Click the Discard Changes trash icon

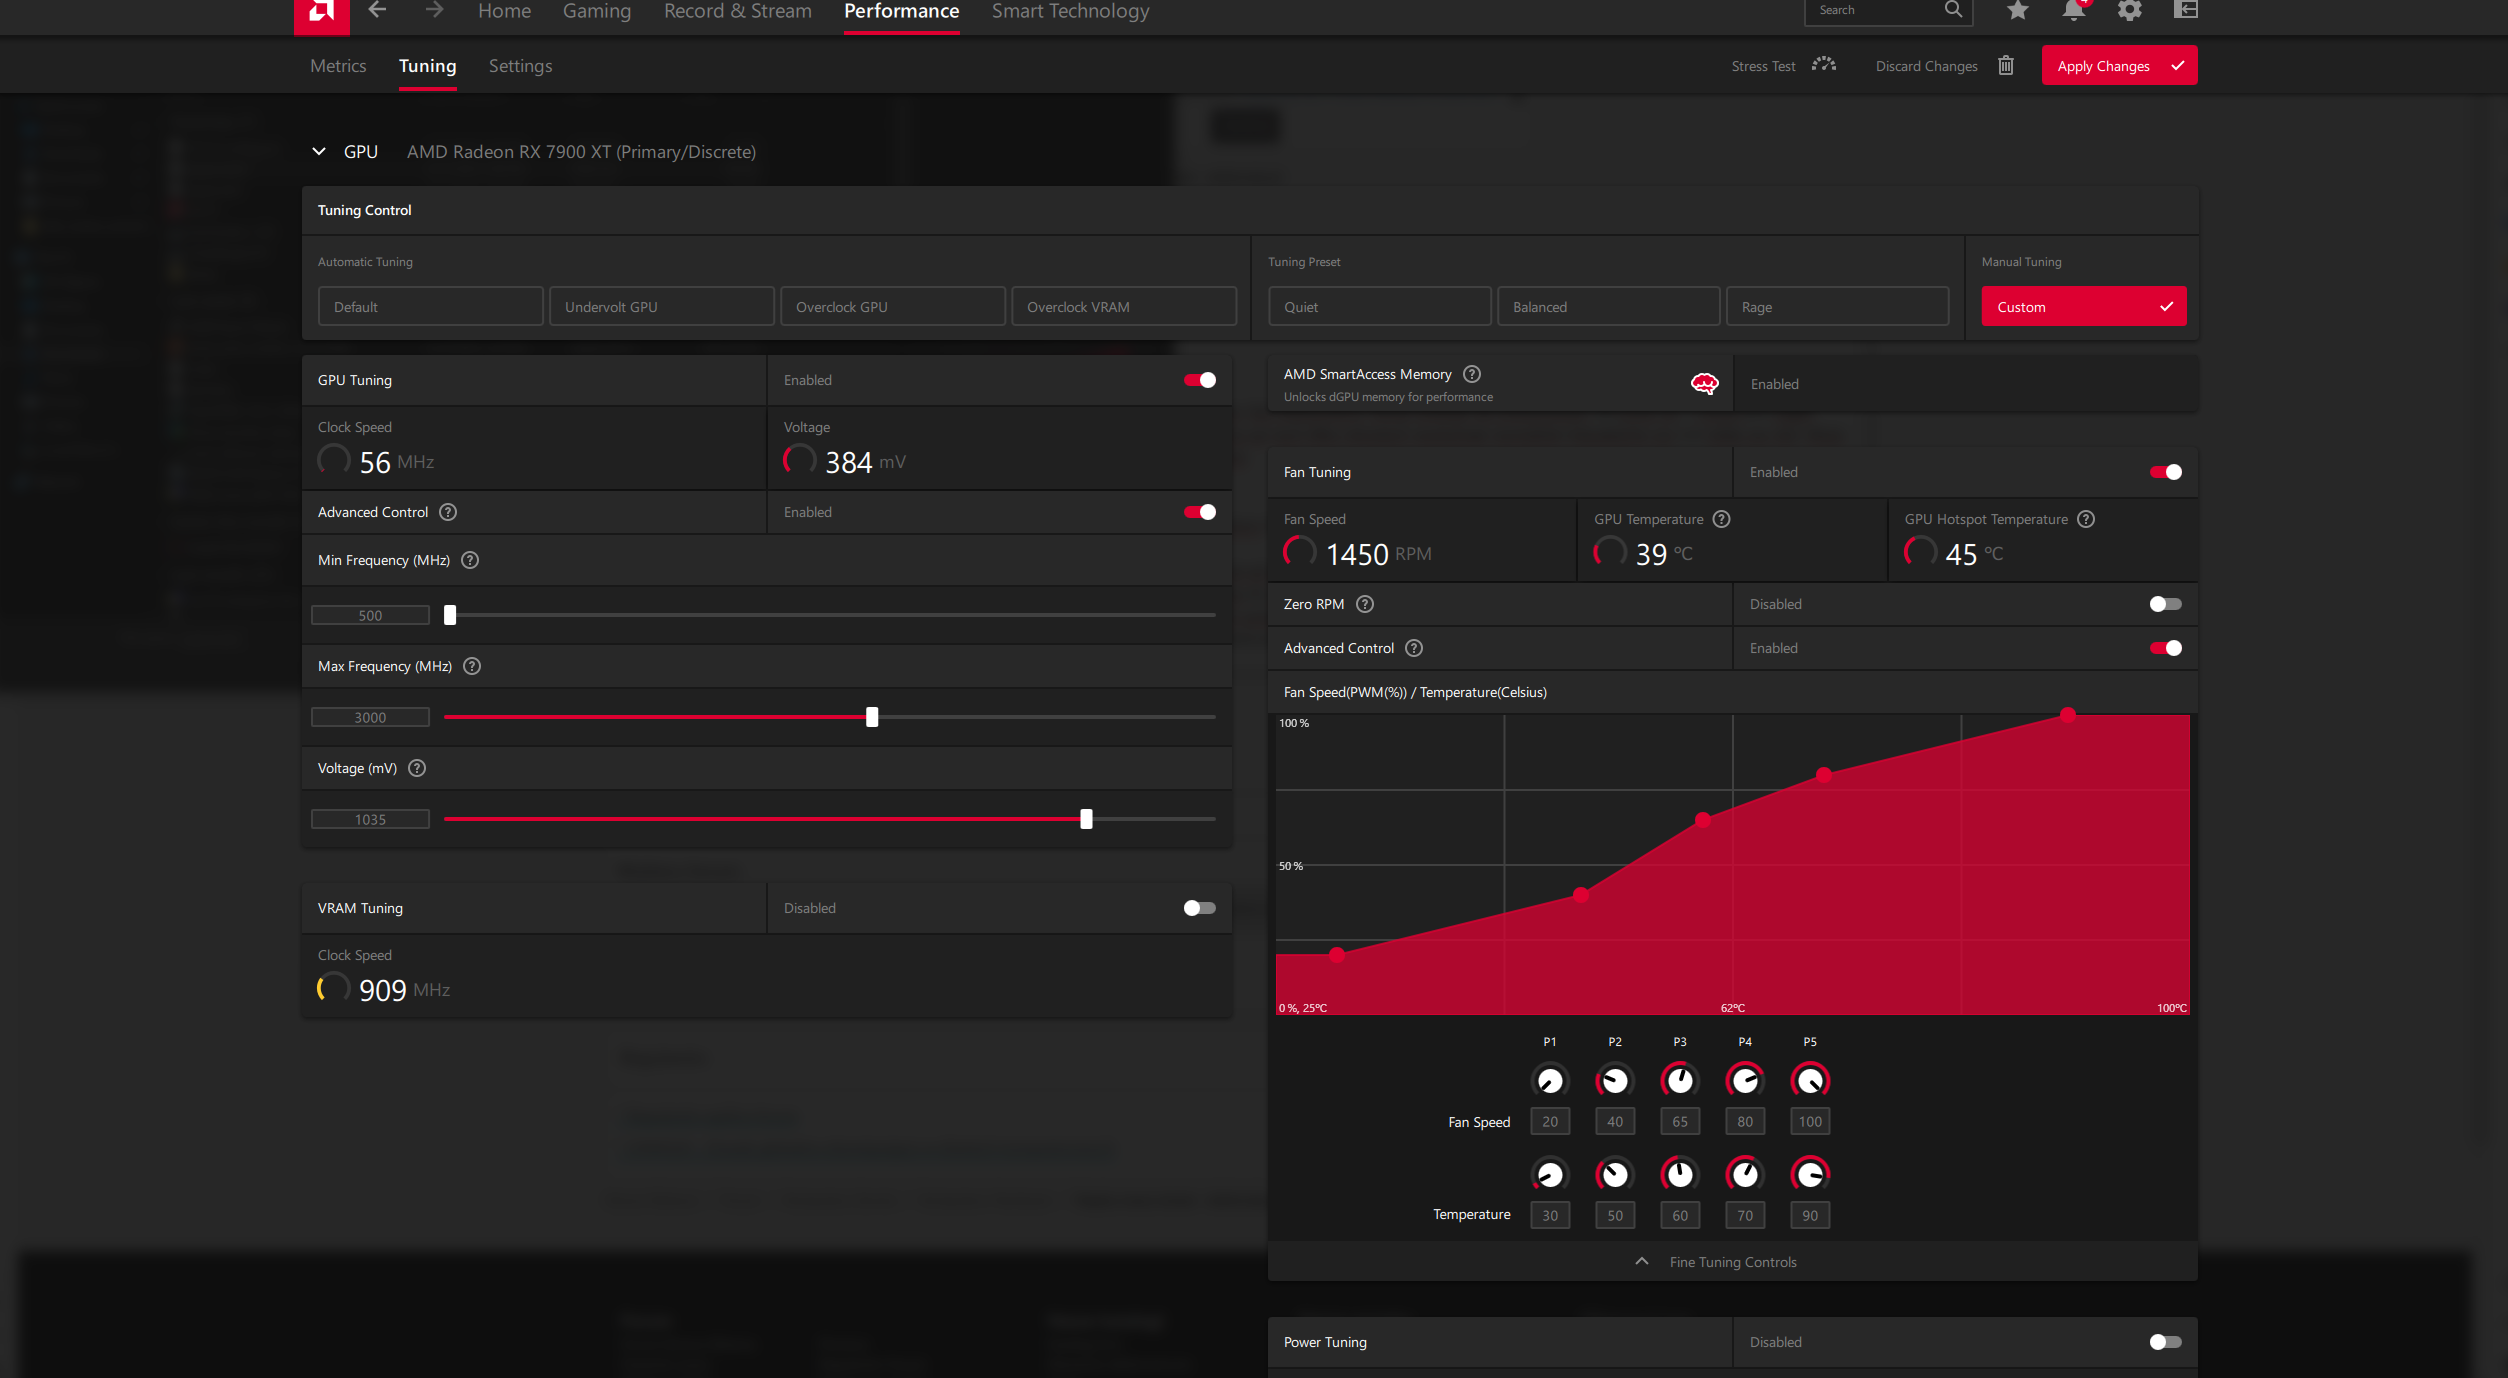pyautogui.click(x=2006, y=66)
